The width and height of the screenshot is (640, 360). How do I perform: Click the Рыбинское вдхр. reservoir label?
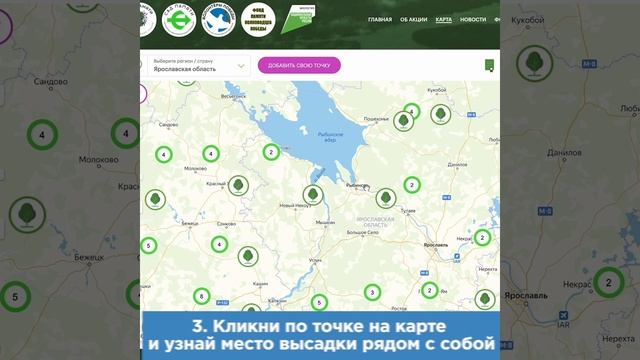pos(330,137)
